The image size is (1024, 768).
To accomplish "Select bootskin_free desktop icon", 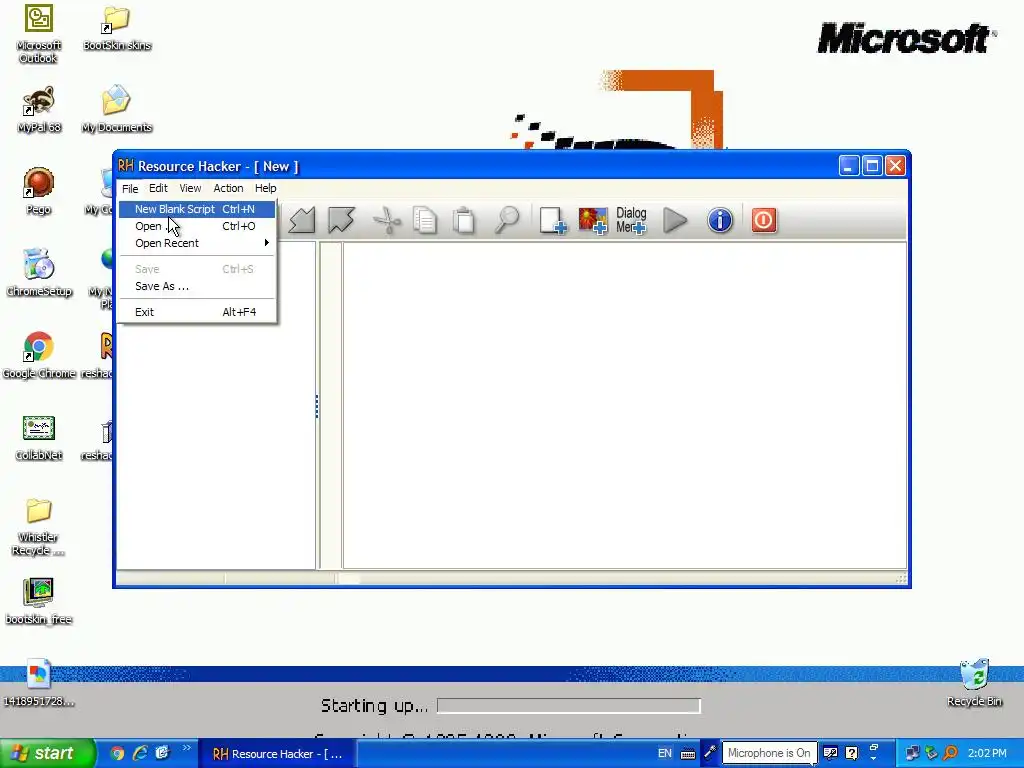I will tap(39, 601).
